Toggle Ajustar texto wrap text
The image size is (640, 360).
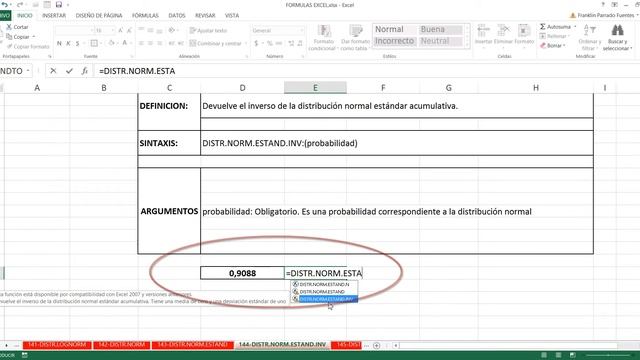[x=209, y=31]
